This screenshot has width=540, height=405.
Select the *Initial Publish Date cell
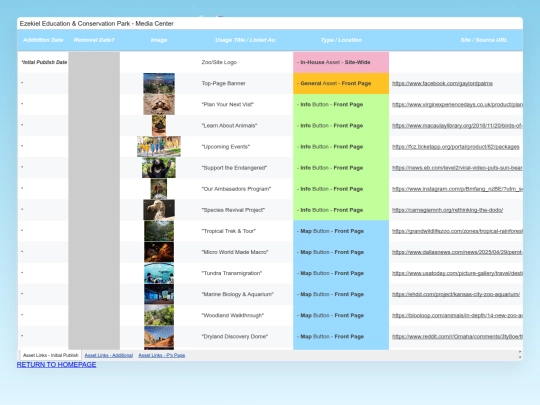[x=43, y=62]
